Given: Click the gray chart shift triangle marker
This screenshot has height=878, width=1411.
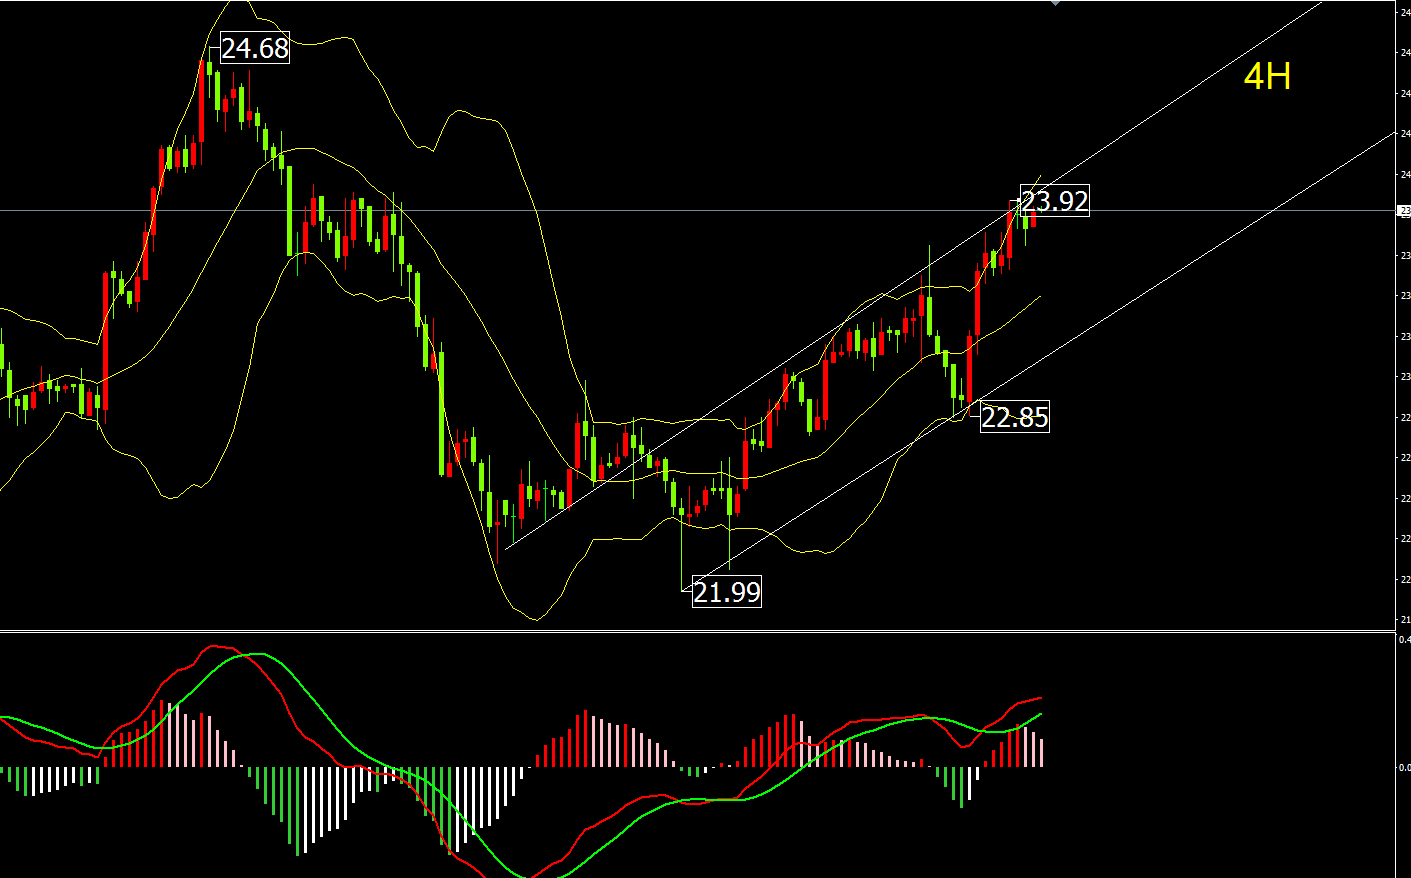Looking at the screenshot, I should tap(1054, 3).
